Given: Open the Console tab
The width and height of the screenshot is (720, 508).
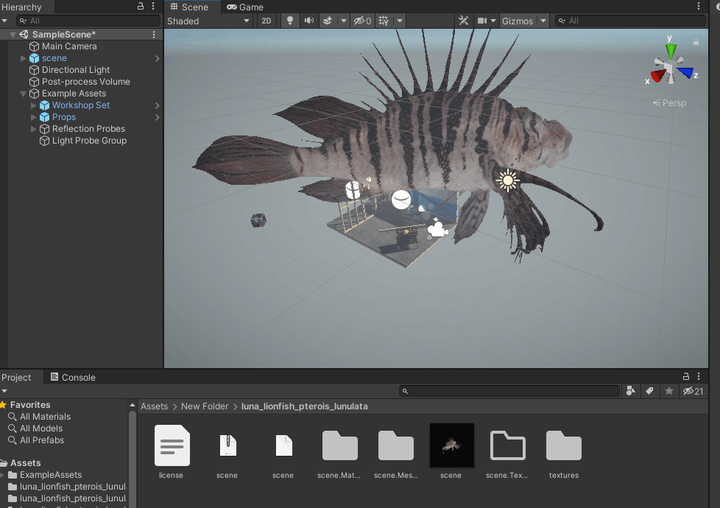Looking at the screenshot, I should tap(73, 378).
